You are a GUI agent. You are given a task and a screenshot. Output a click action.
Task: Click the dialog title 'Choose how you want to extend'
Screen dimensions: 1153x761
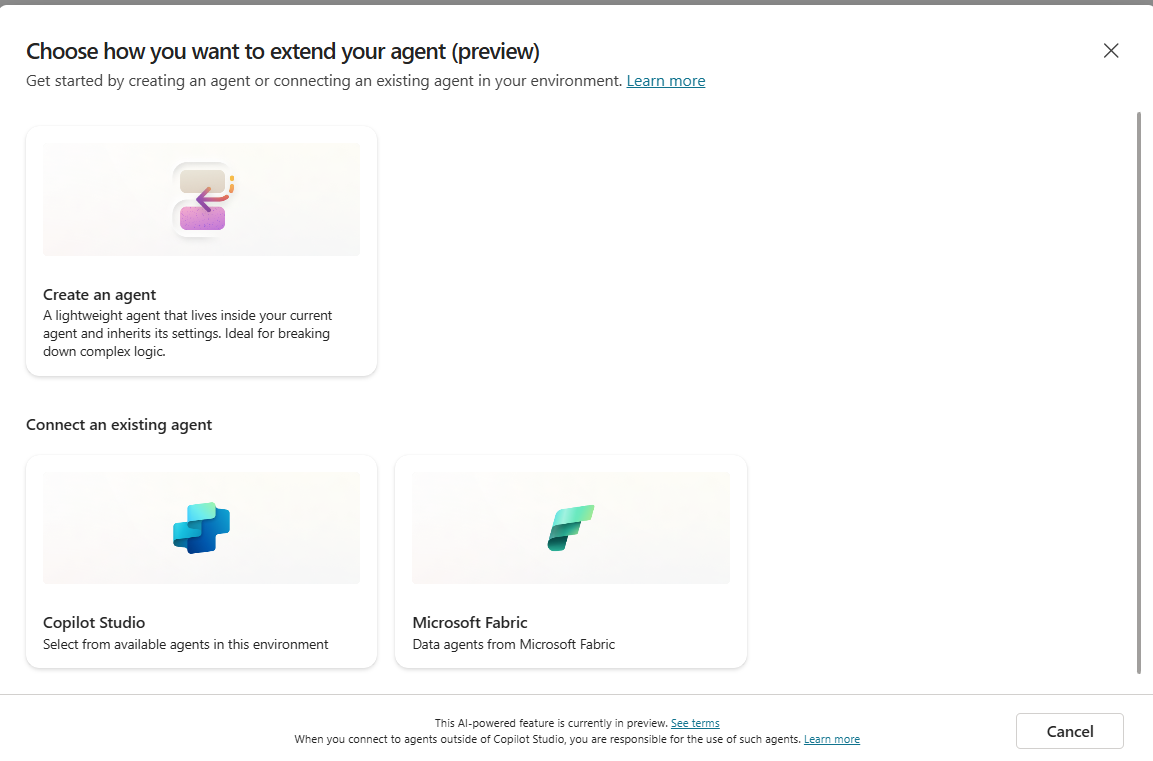pos(283,51)
